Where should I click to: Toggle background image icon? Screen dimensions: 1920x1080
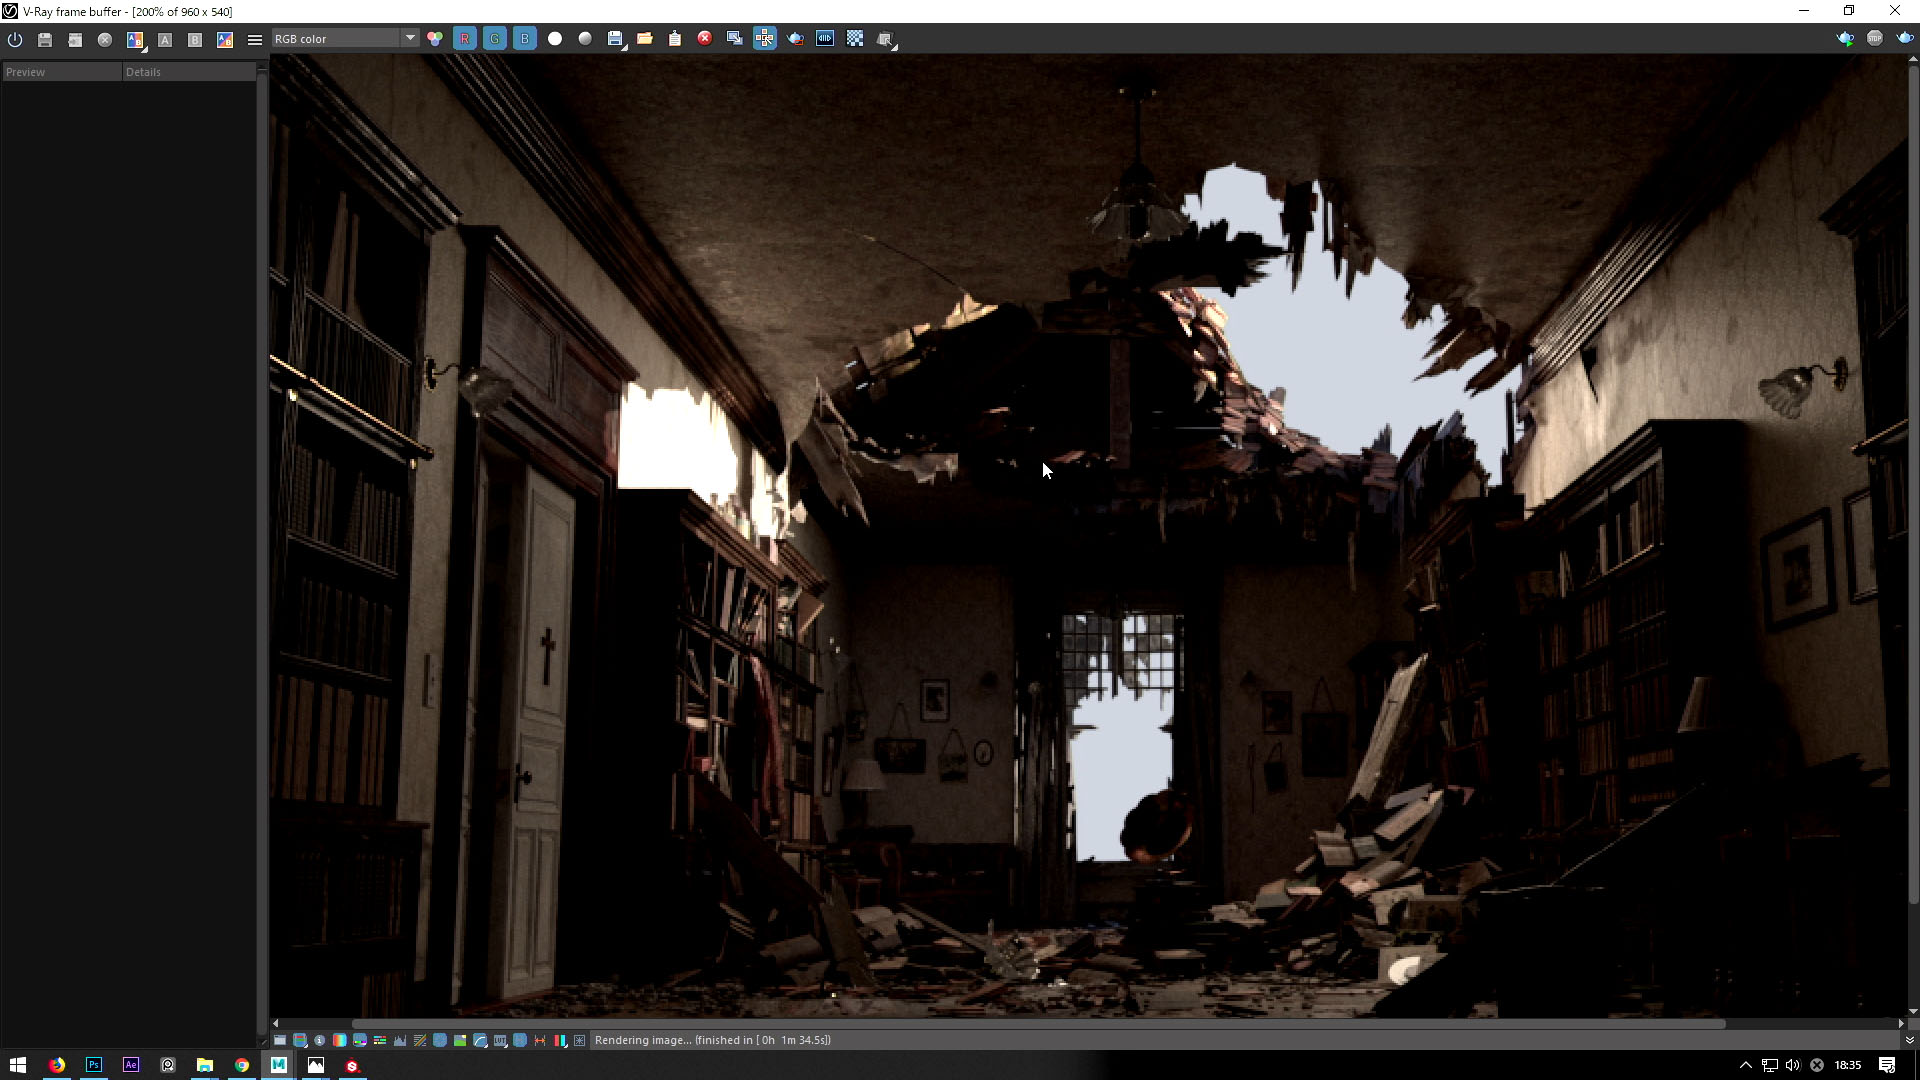[x=460, y=1040]
